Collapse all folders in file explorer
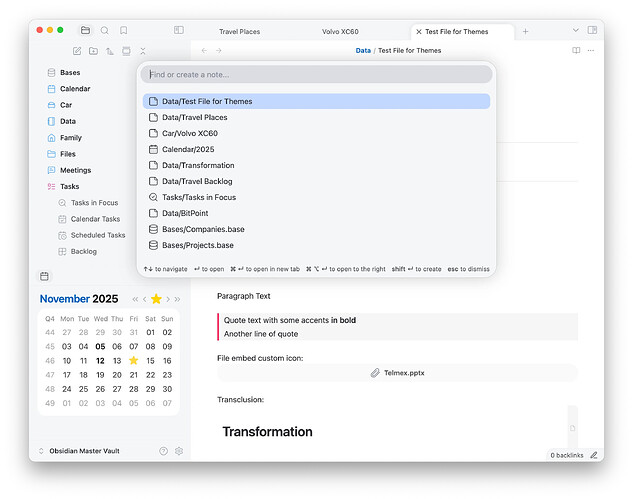Screen dimensions: 633x499 point(143,51)
